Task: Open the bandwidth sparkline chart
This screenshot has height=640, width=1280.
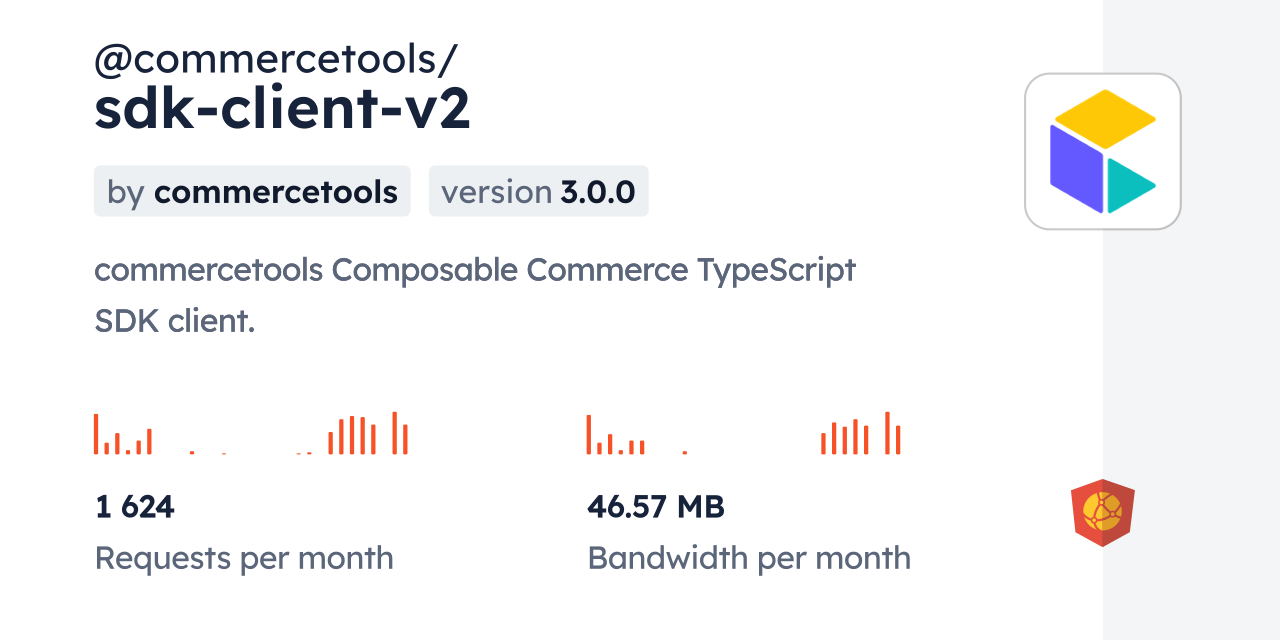Action: pyautogui.click(x=744, y=434)
